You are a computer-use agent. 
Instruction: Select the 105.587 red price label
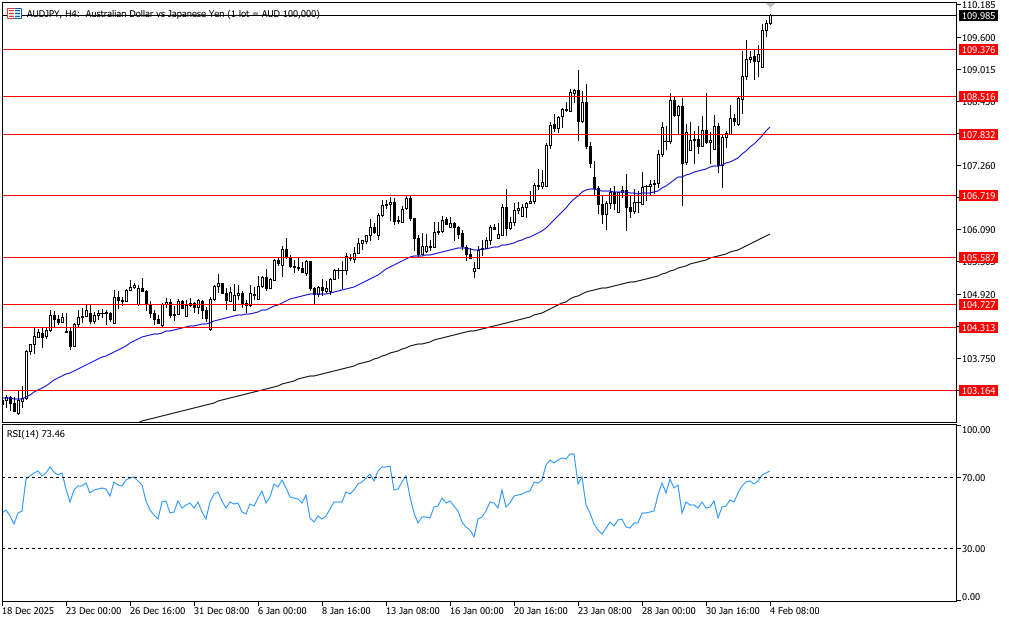pyautogui.click(x=976, y=258)
